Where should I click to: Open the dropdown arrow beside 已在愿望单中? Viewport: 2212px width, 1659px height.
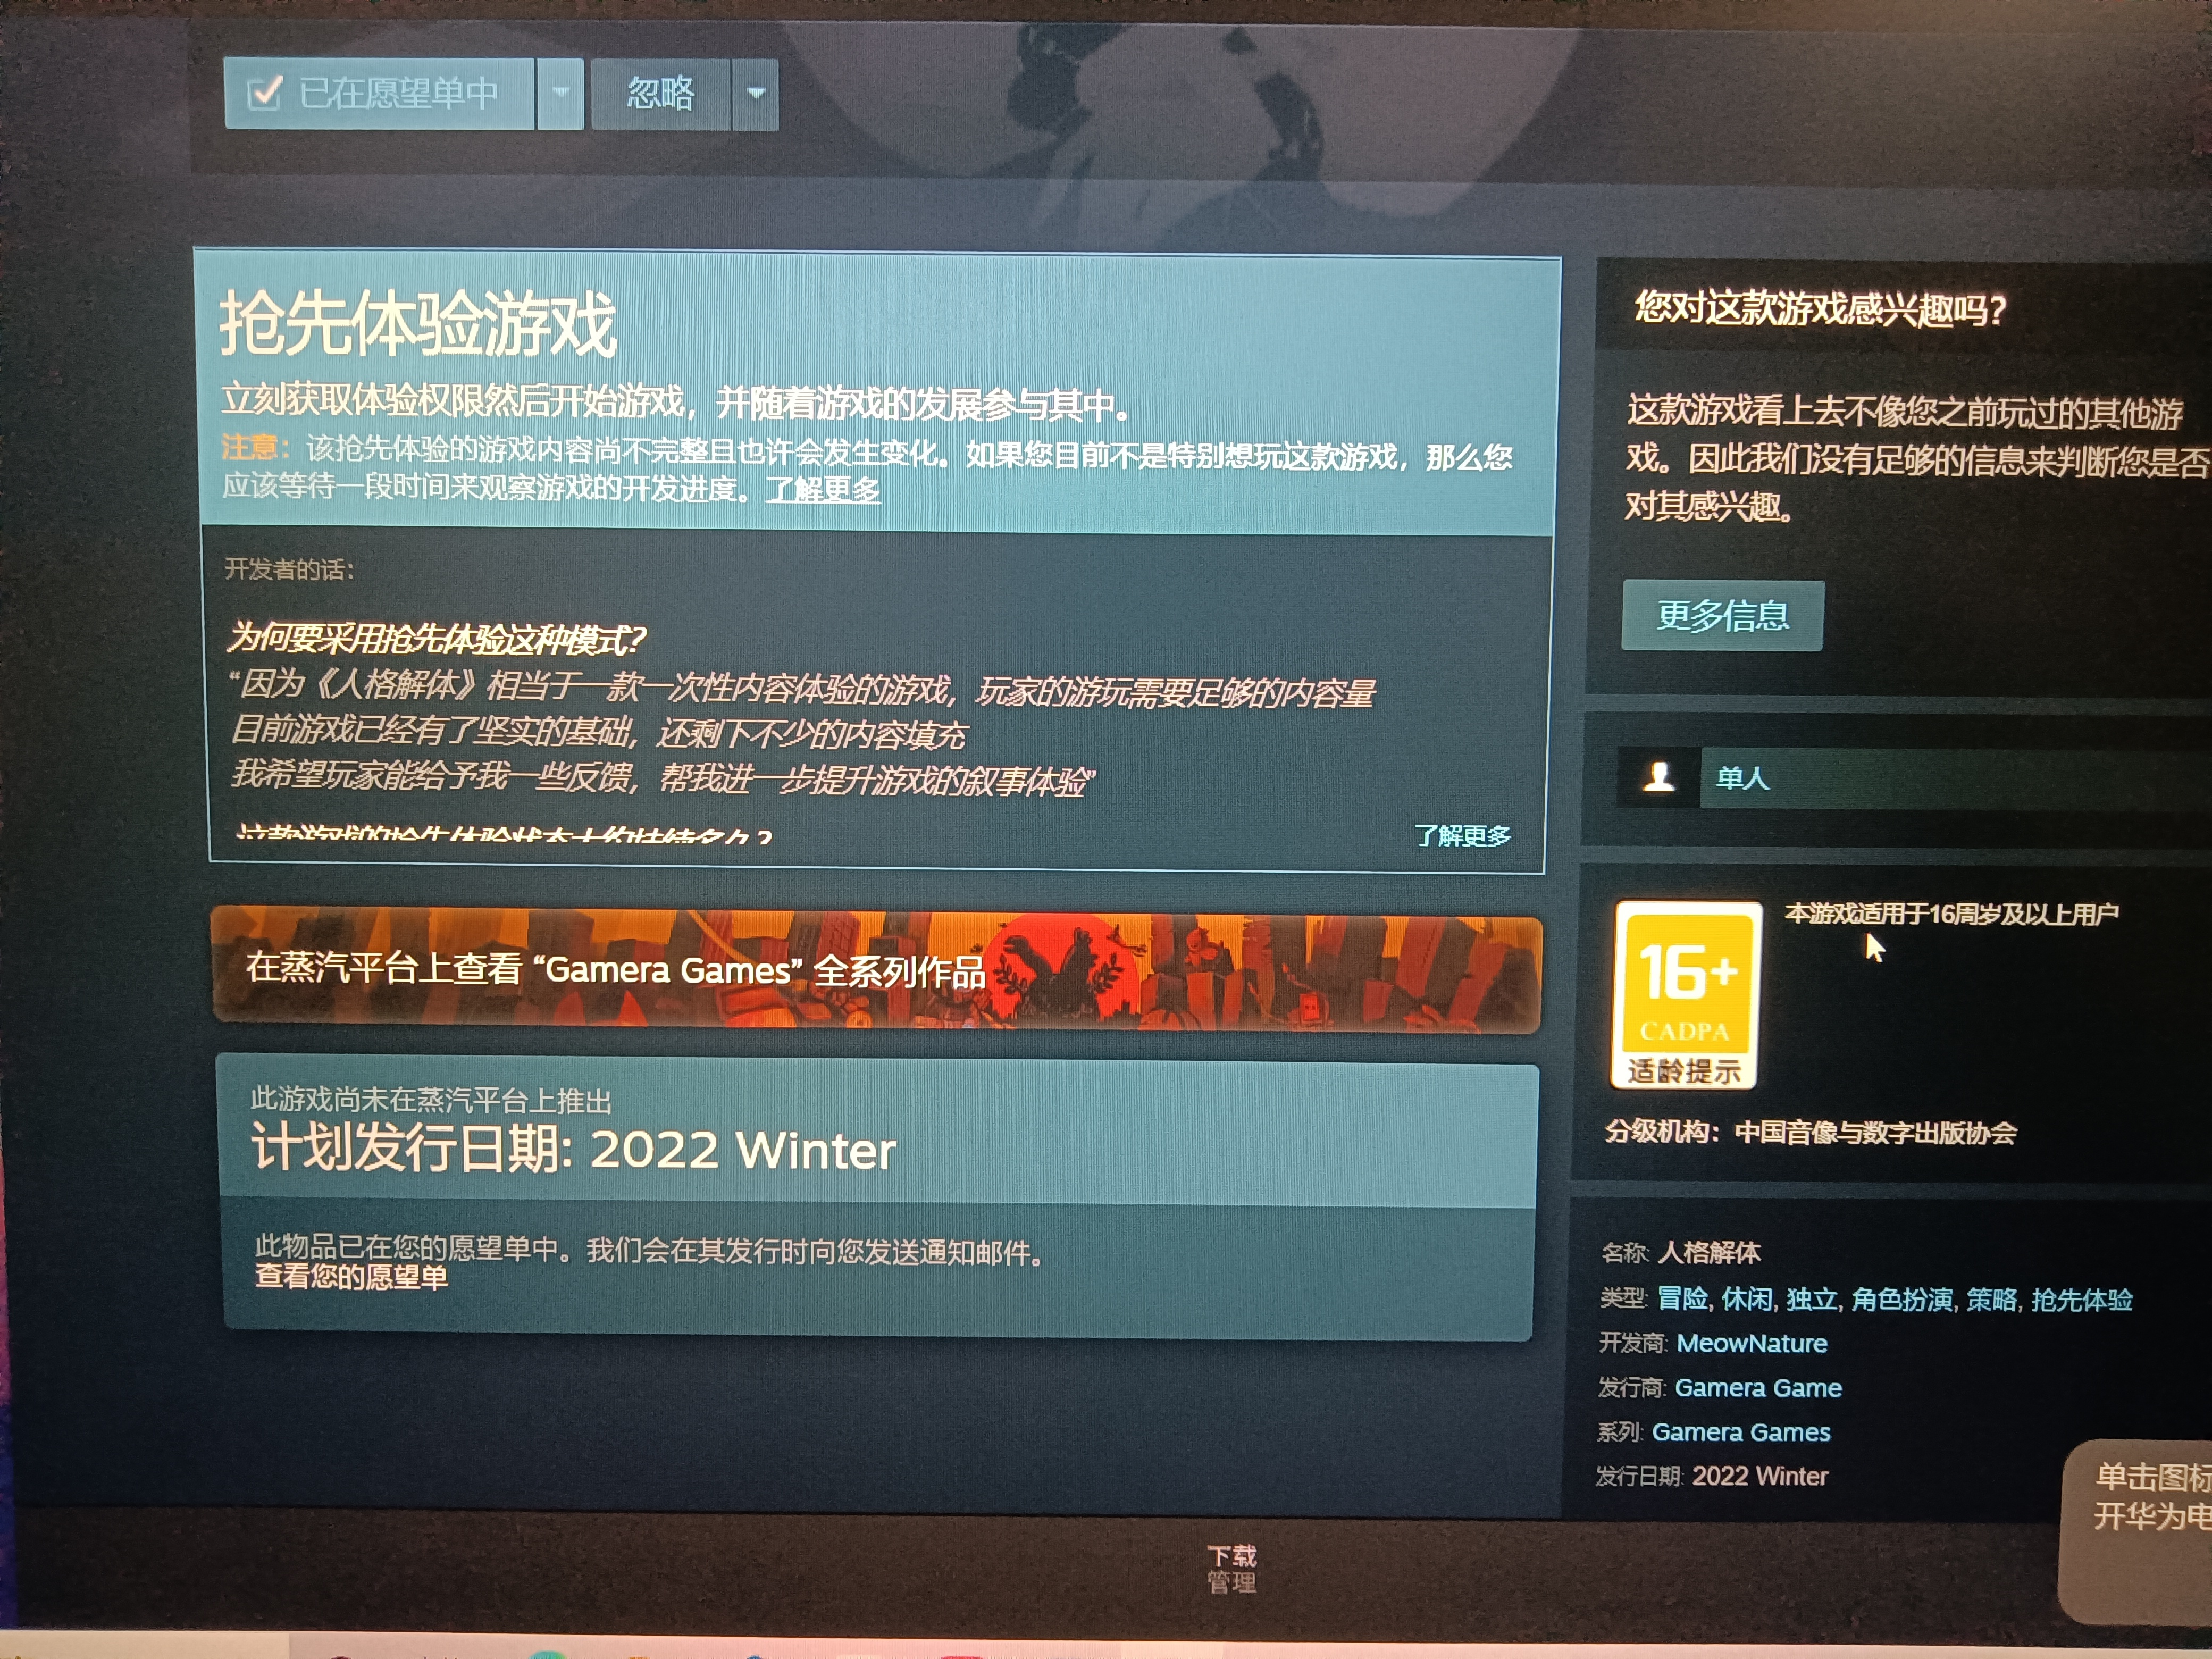[x=561, y=93]
